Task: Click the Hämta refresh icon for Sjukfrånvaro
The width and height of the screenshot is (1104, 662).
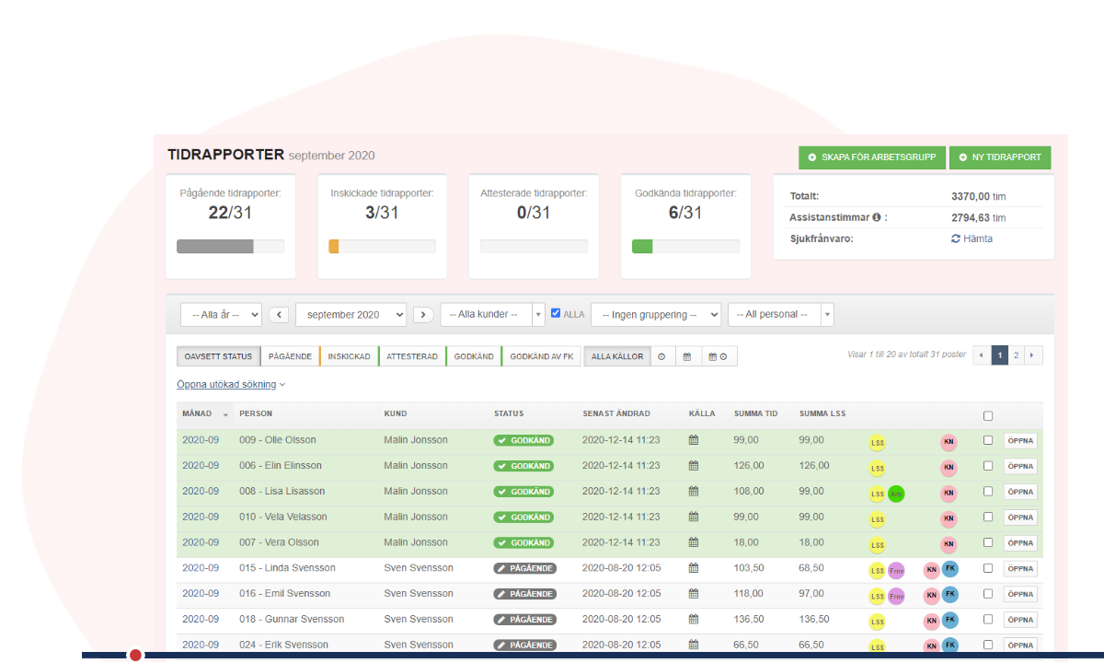Action: 956,239
